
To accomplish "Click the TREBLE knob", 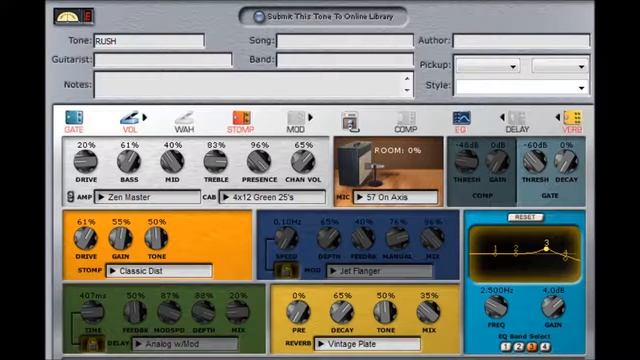I will (216, 162).
